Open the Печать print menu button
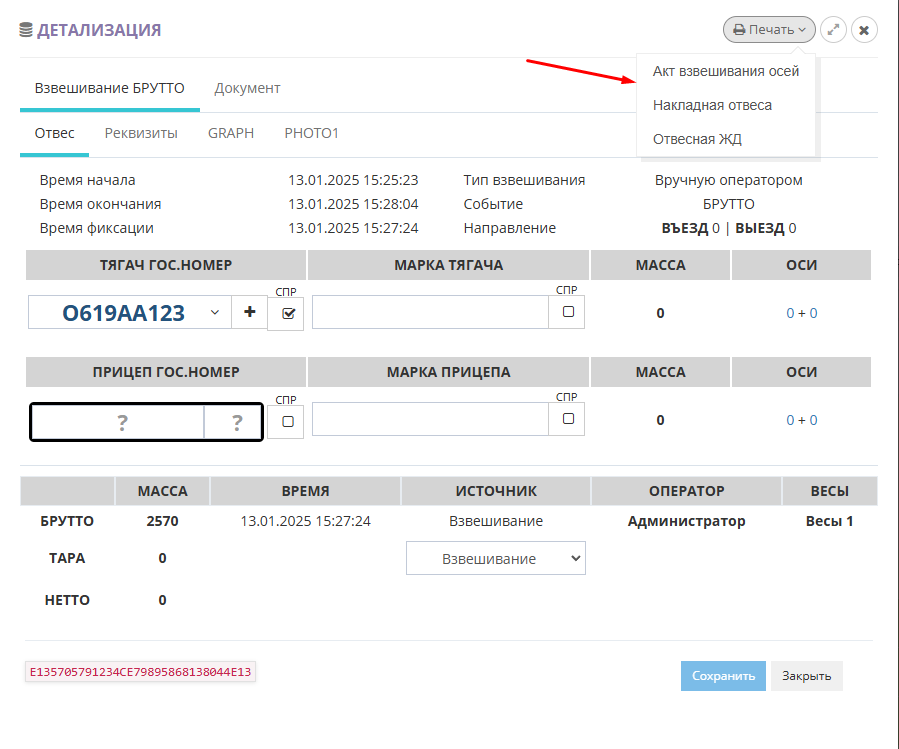The height and width of the screenshot is (749, 899). tap(768, 30)
